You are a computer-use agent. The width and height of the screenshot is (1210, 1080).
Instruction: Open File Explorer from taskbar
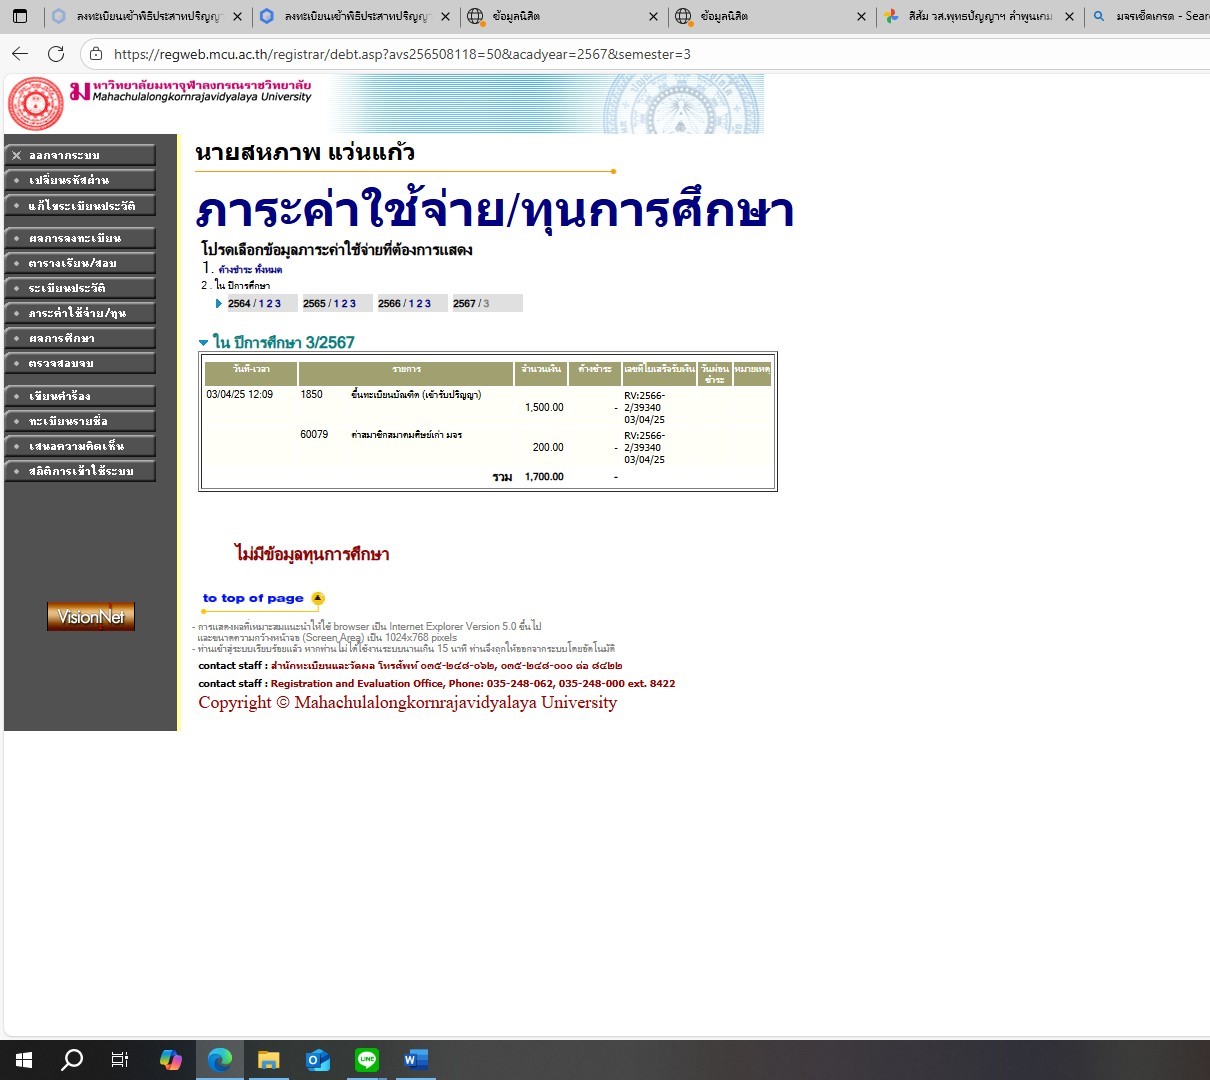point(269,1059)
